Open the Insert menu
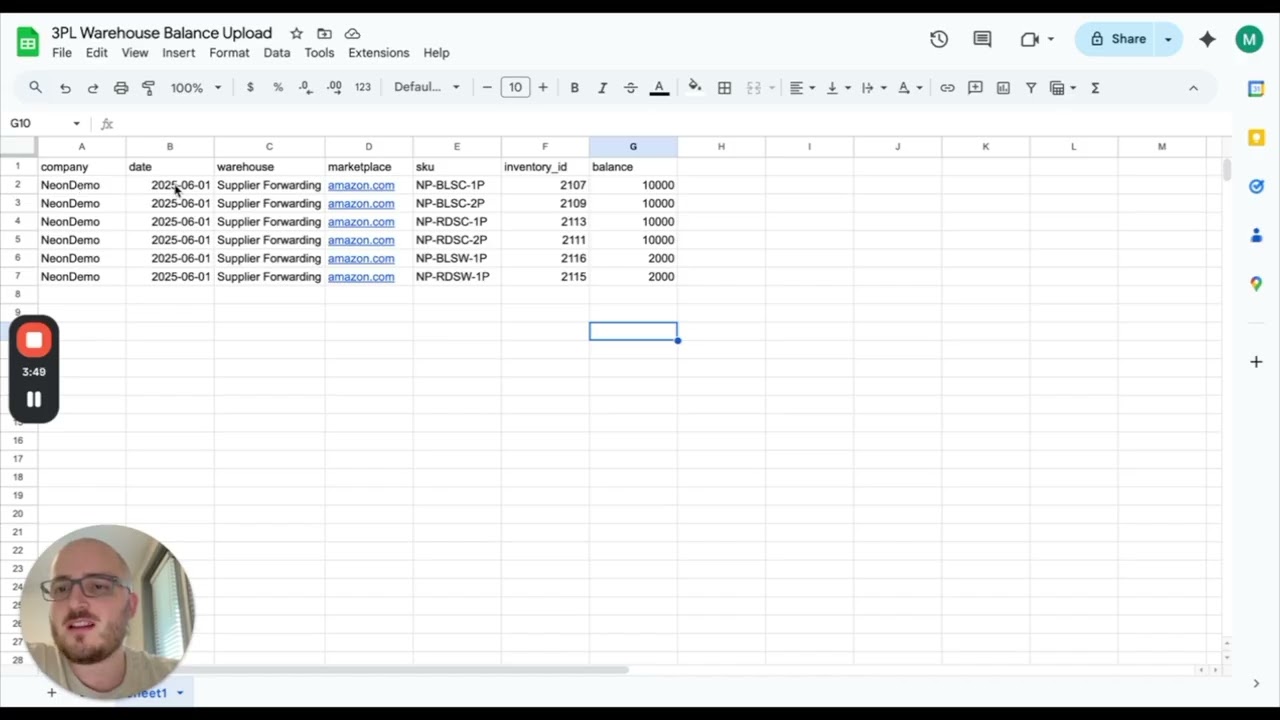 179,53
